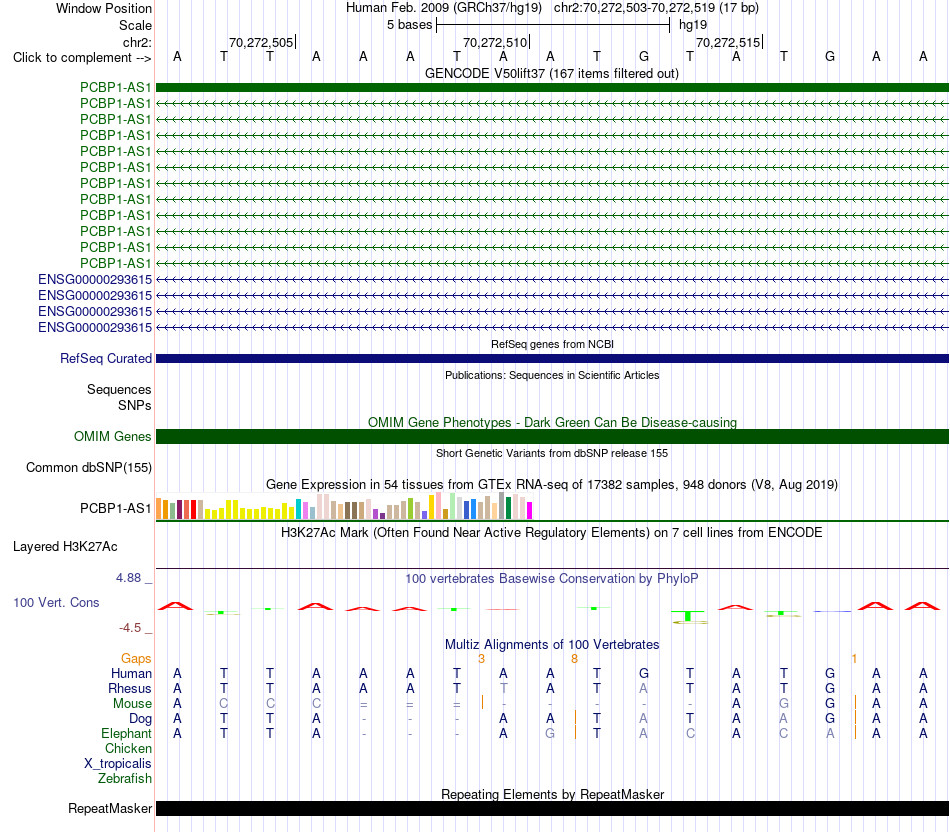
Task: Click the 'Click to complement -->' label
Action: coord(82,58)
